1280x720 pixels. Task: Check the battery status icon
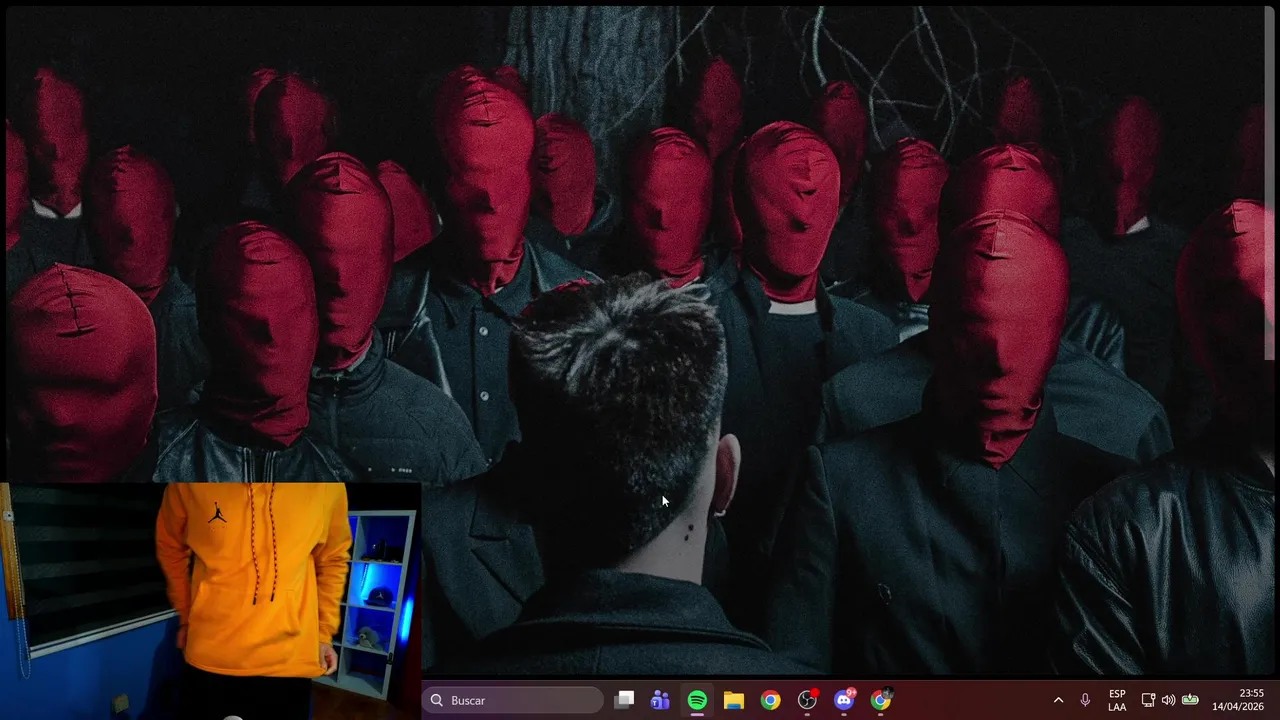click(1190, 700)
